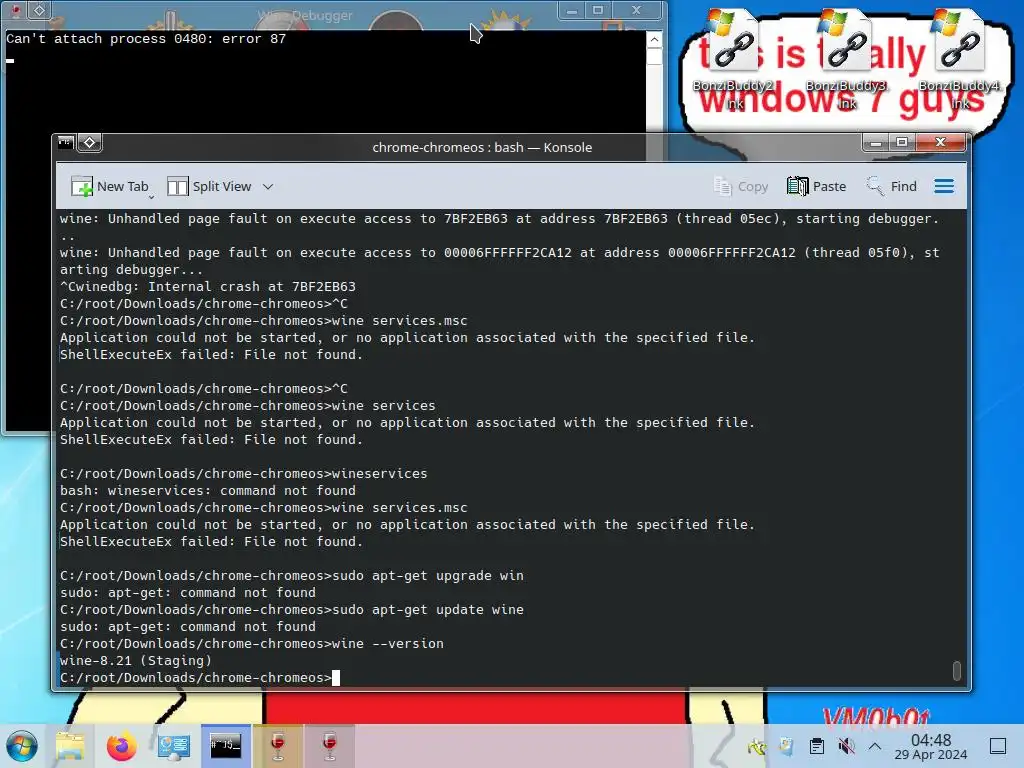
Task: Click the document tray icon beside clipboard
Action: tap(786, 746)
